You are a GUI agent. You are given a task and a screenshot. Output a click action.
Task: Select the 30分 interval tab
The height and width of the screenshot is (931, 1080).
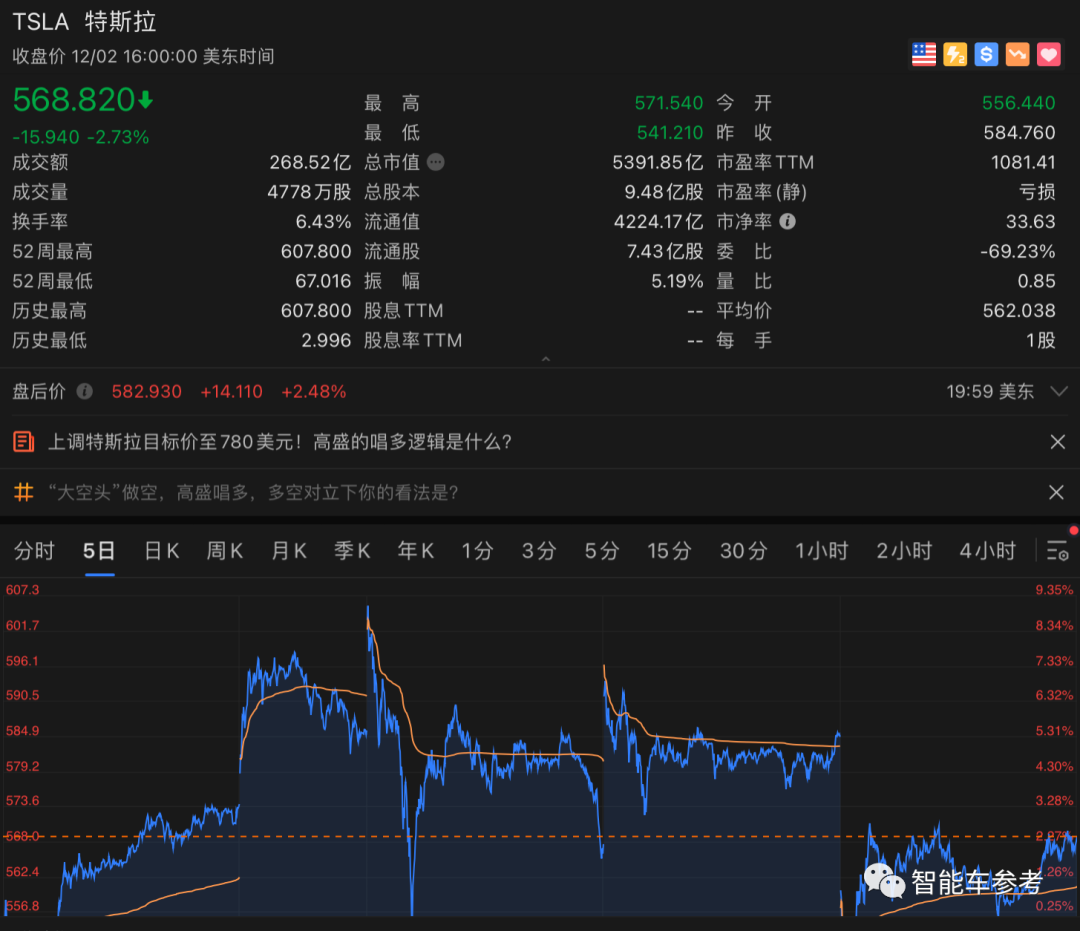pos(744,551)
